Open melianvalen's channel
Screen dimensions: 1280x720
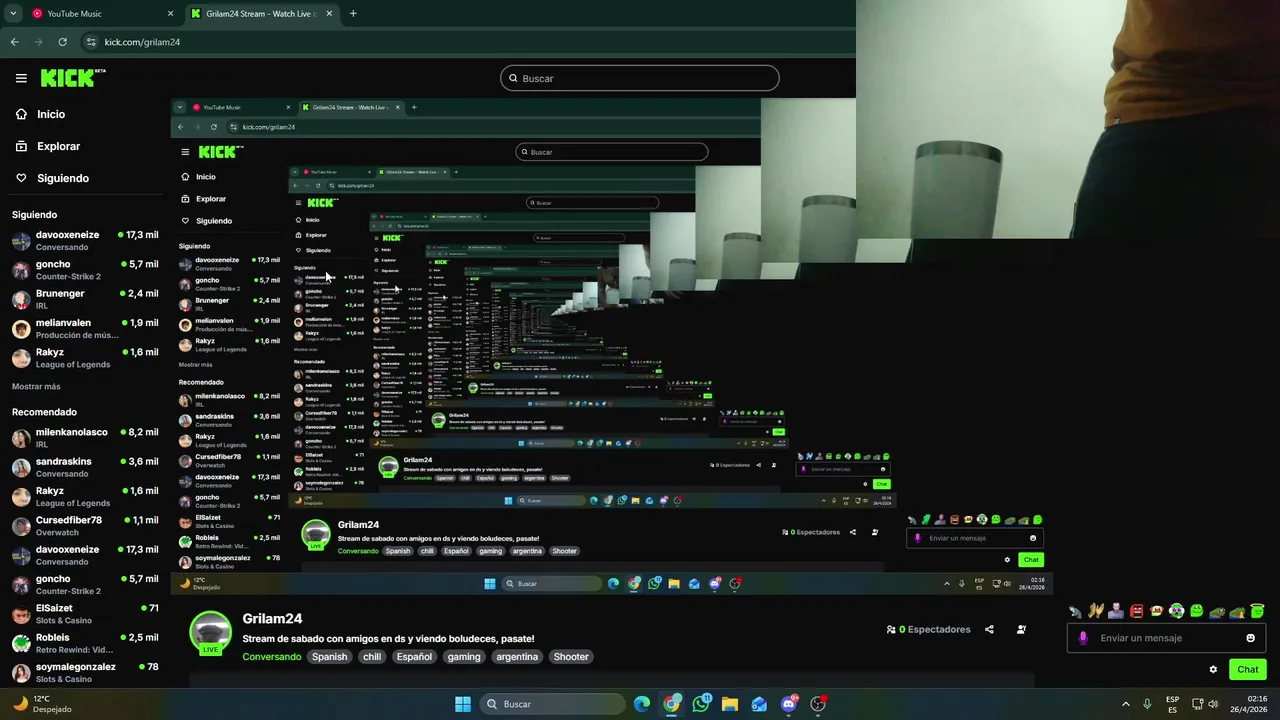pos(85,329)
